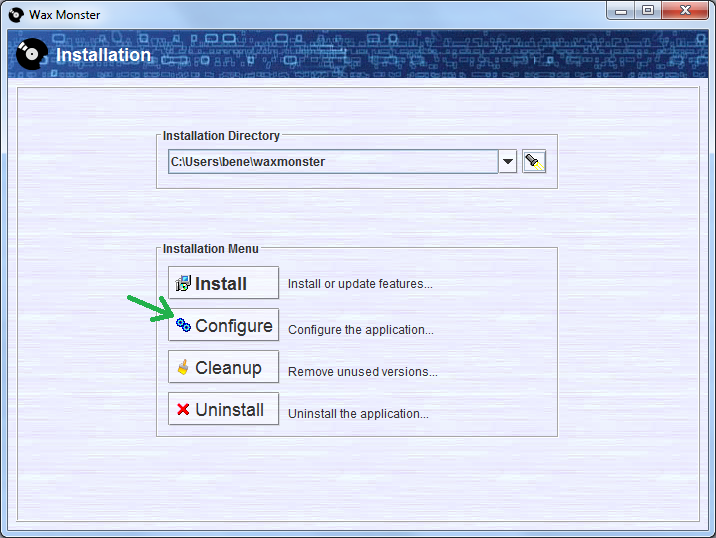Viewport: 716px width, 538px height.
Task: Select the Uninstall button
Action: 223,410
